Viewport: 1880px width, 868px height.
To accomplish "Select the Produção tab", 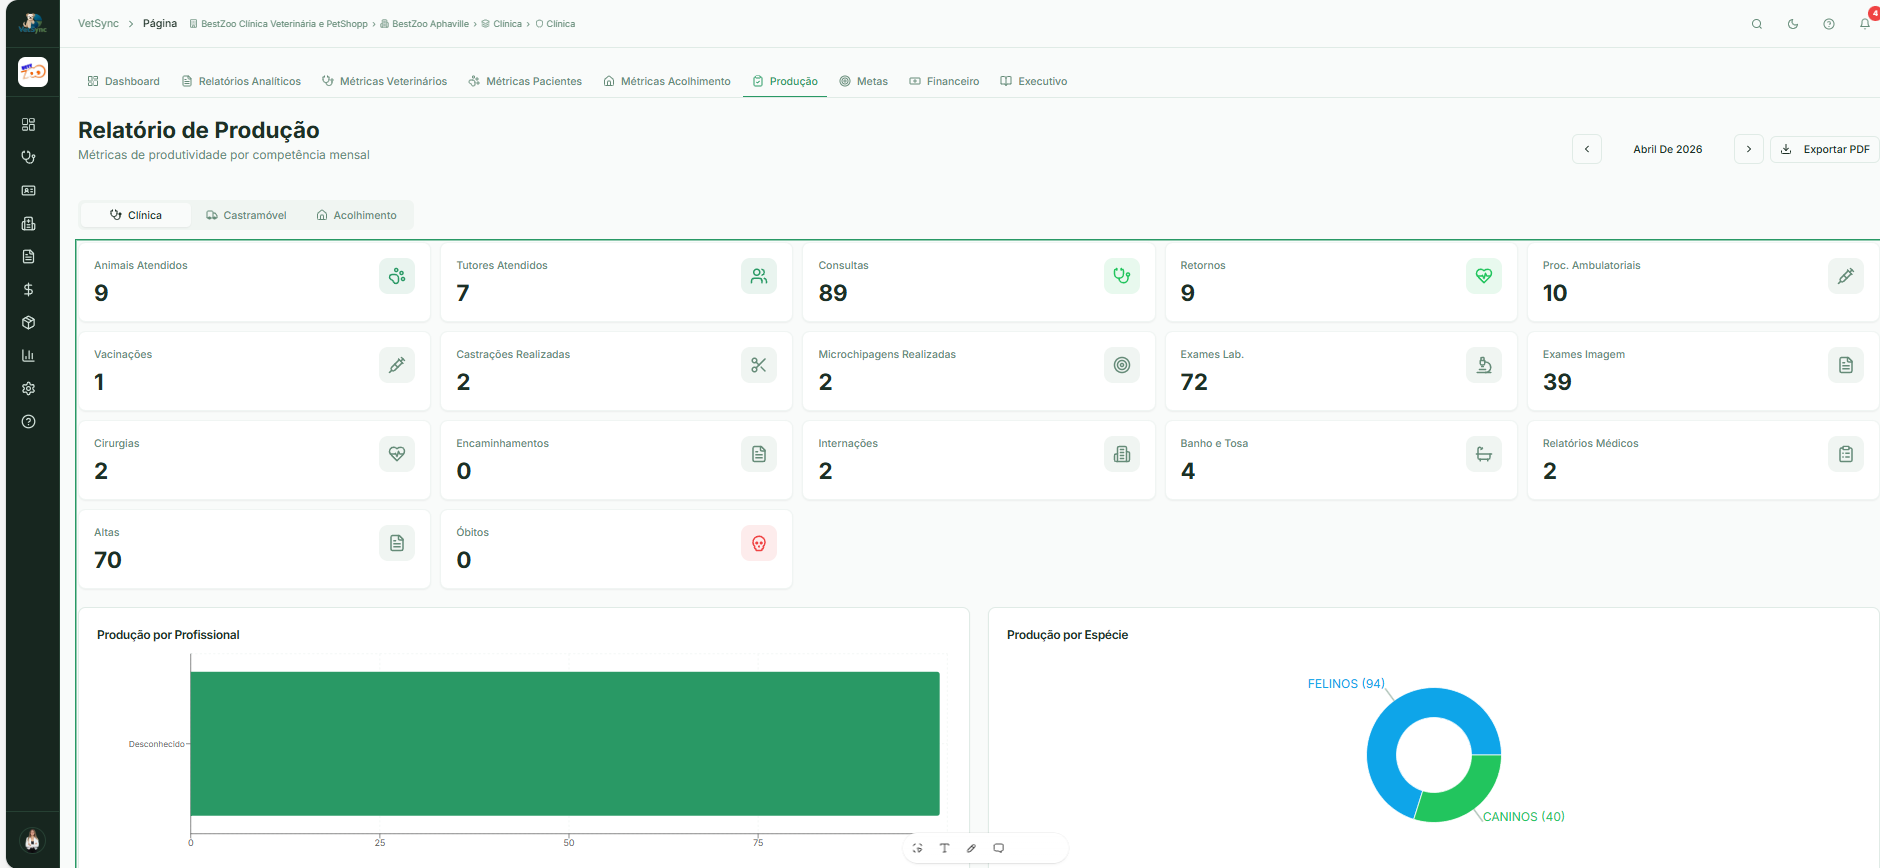I will pyautogui.click(x=785, y=81).
